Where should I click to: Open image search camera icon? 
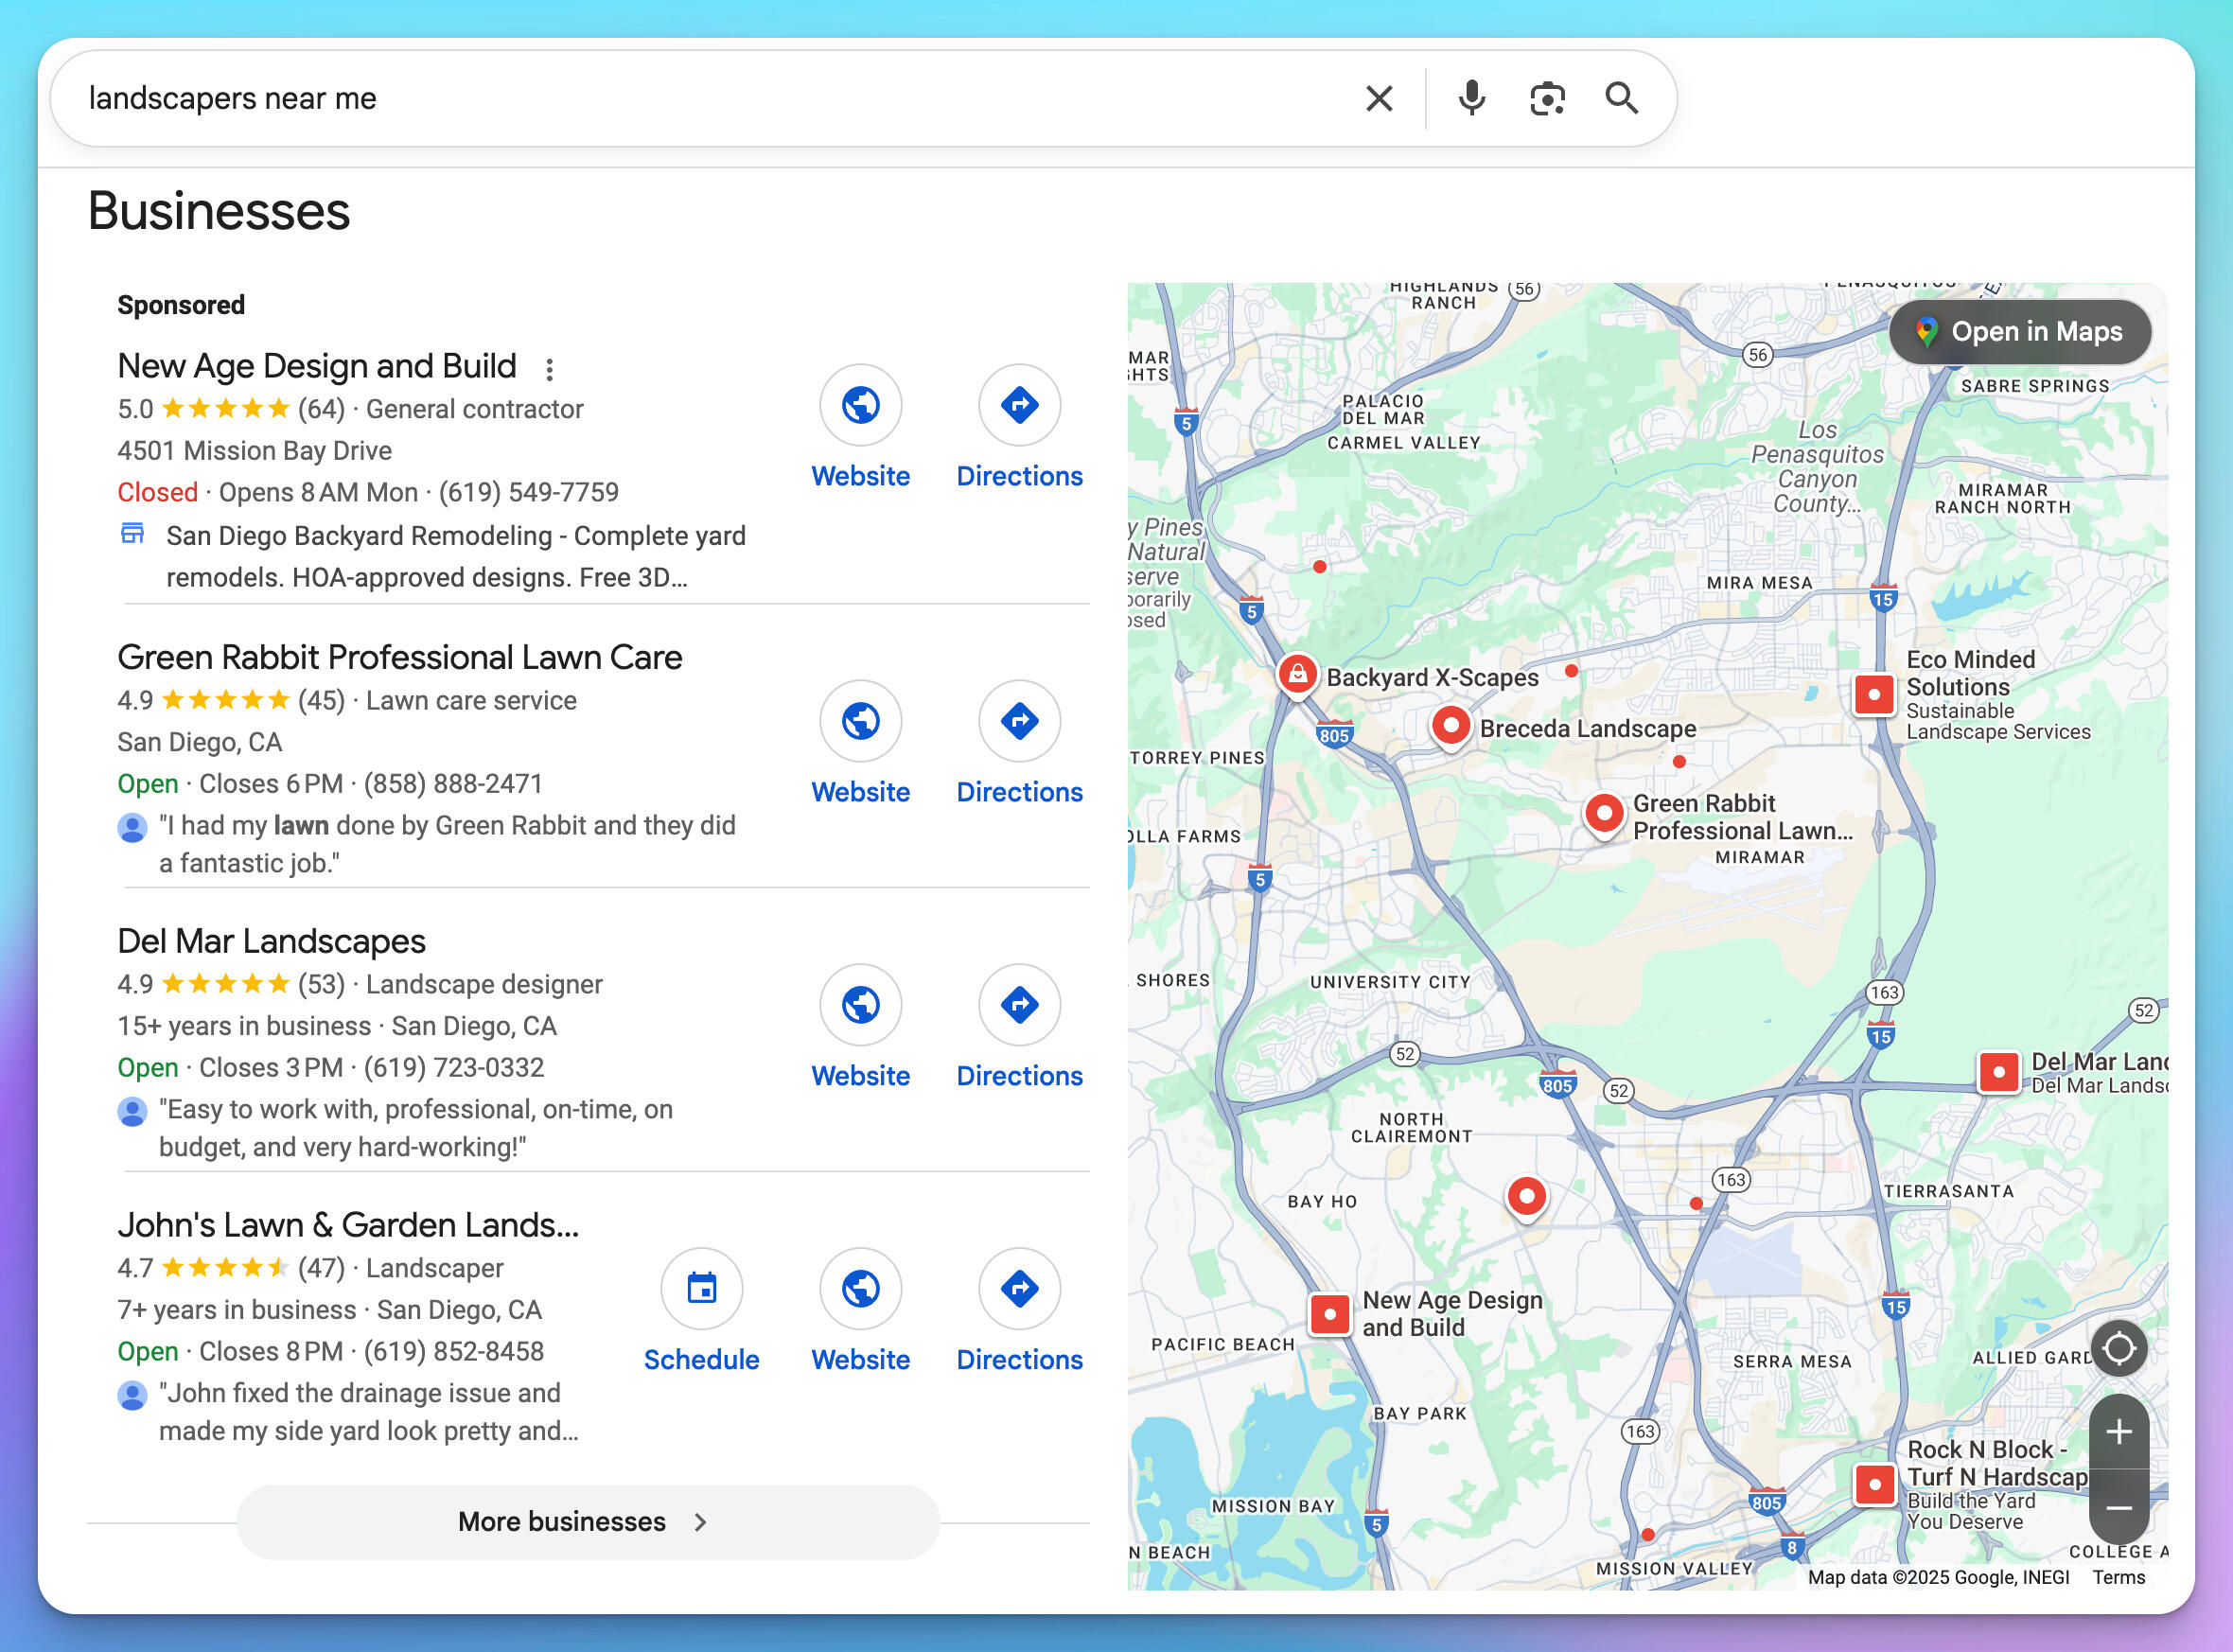pyautogui.click(x=1546, y=98)
